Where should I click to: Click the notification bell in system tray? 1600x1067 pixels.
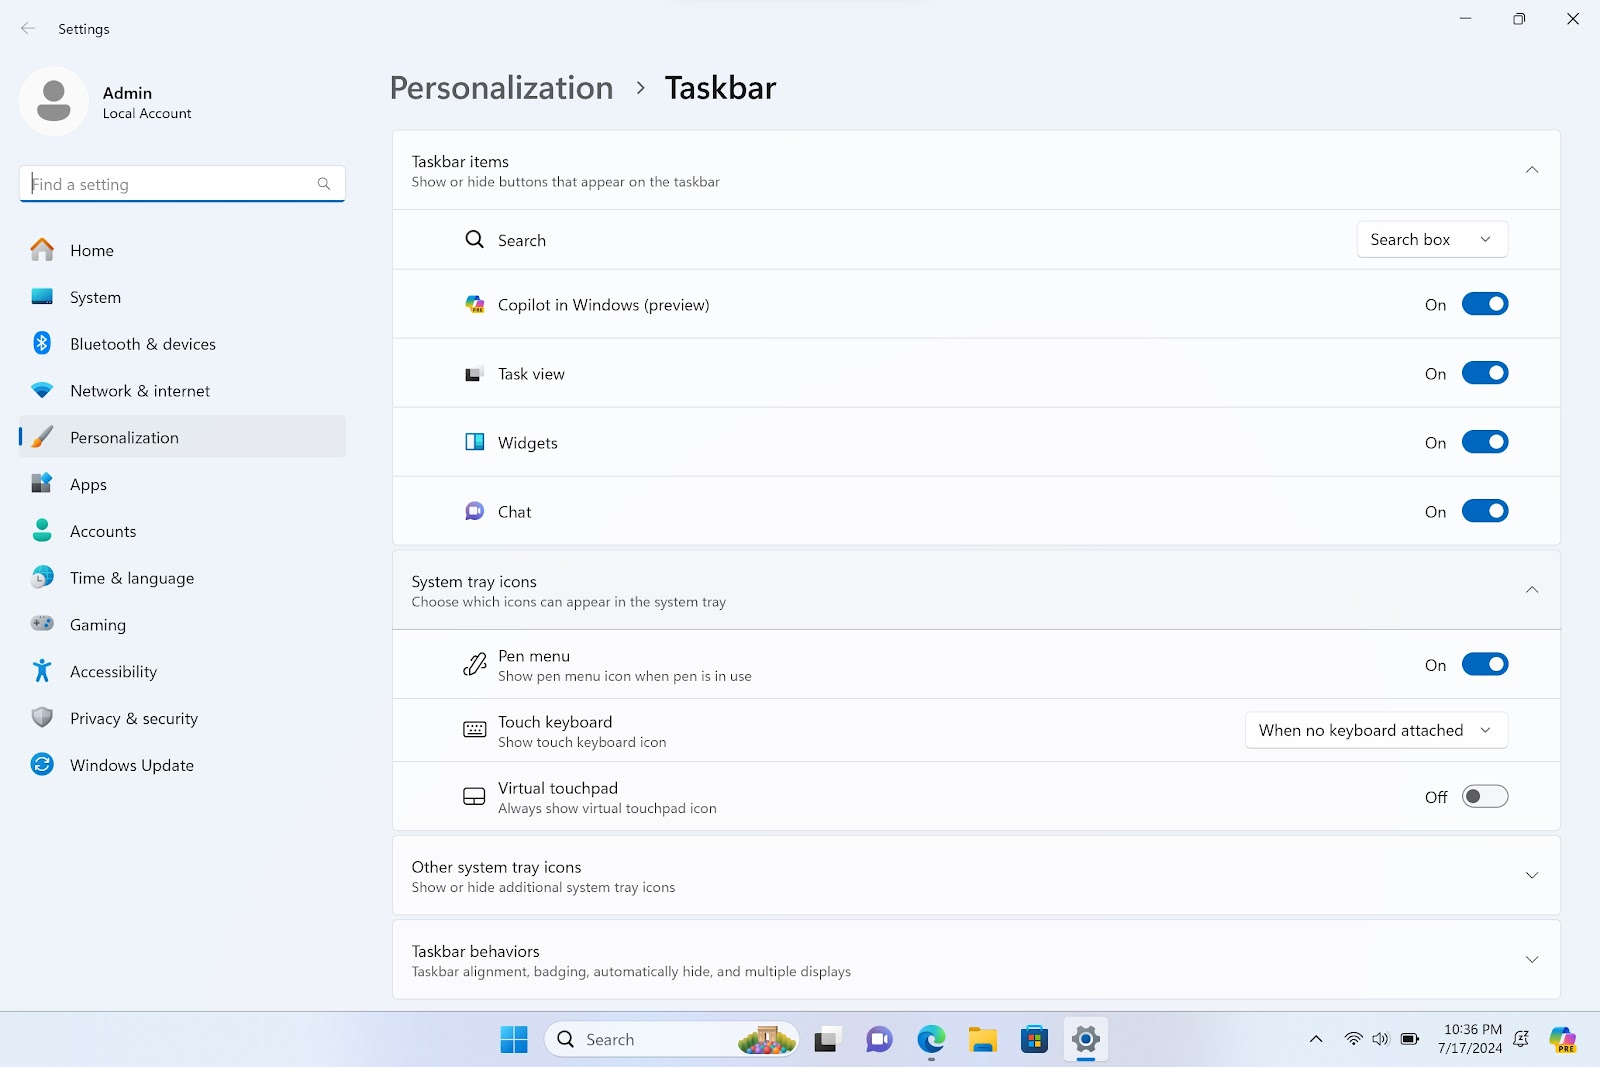pyautogui.click(x=1521, y=1040)
